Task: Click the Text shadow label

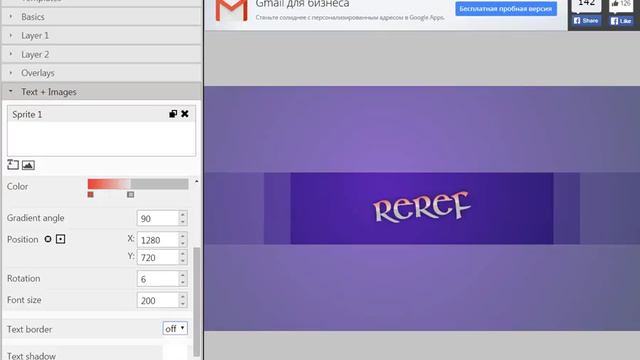Action: pos(31,356)
